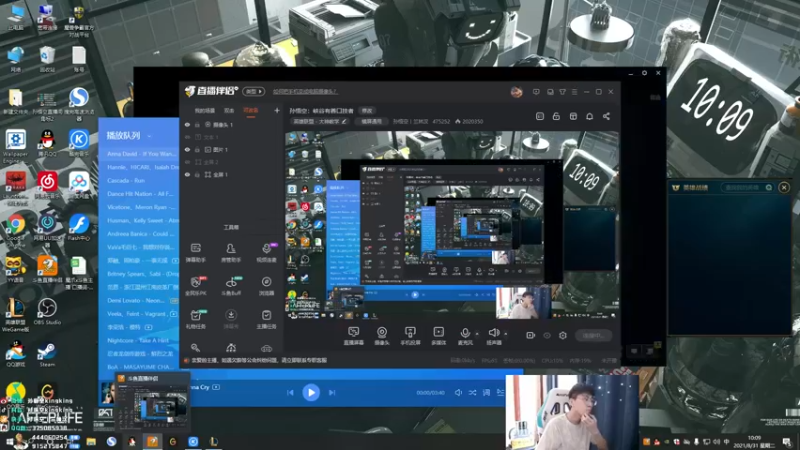Viewport: 800px width, 450px height.
Task: Toggle lock on 全屏 1 source
Action: [197, 174]
